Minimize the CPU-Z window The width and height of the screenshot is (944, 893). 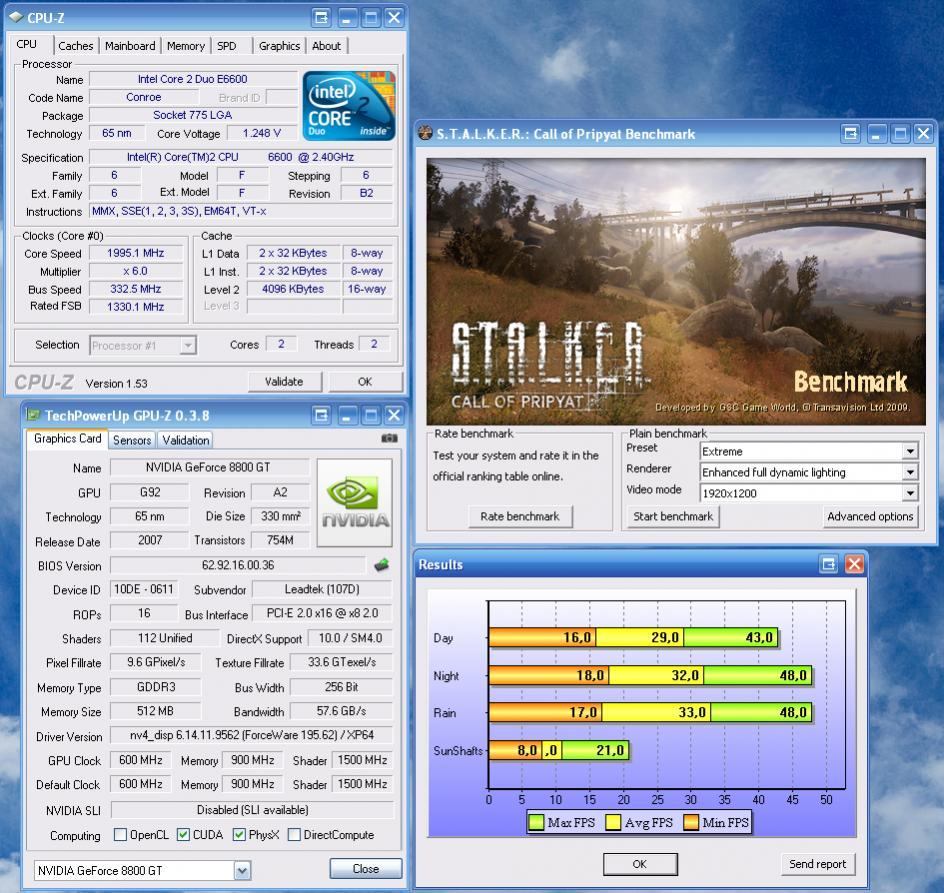point(346,17)
